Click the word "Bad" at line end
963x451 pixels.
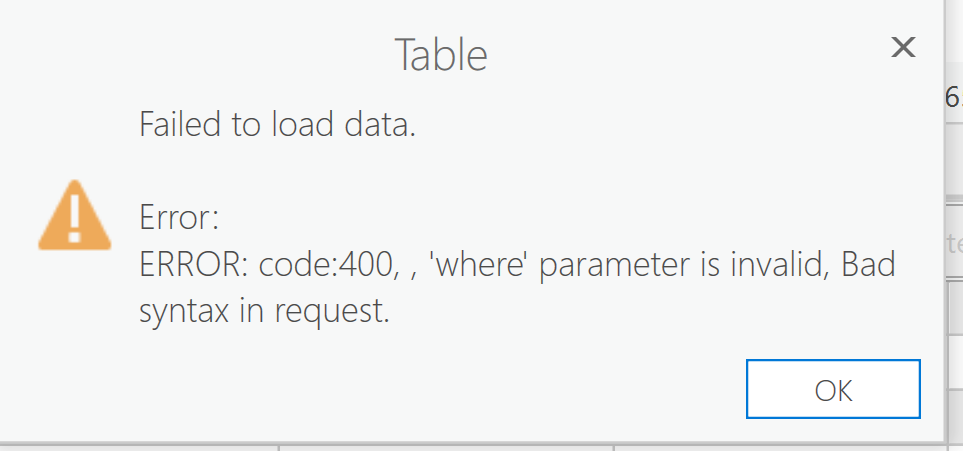(868, 266)
